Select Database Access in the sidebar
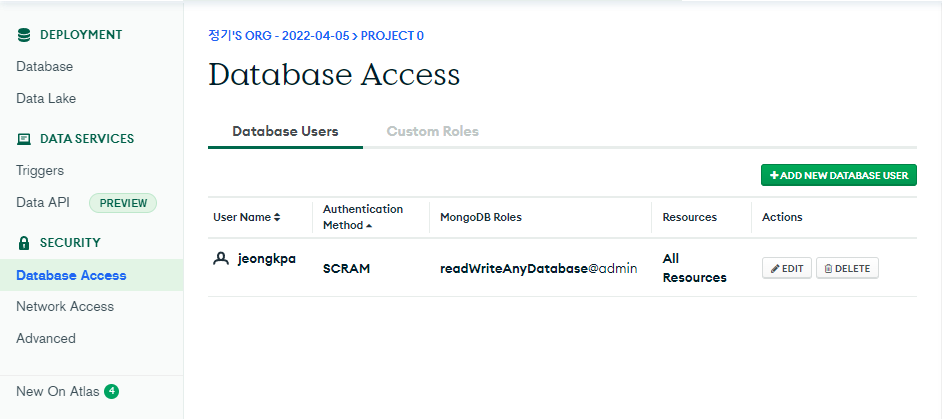The image size is (942, 419). 91,275
